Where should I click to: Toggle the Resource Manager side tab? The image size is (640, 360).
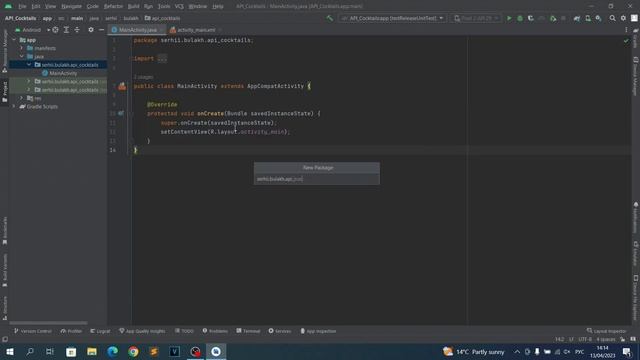(x=4, y=52)
